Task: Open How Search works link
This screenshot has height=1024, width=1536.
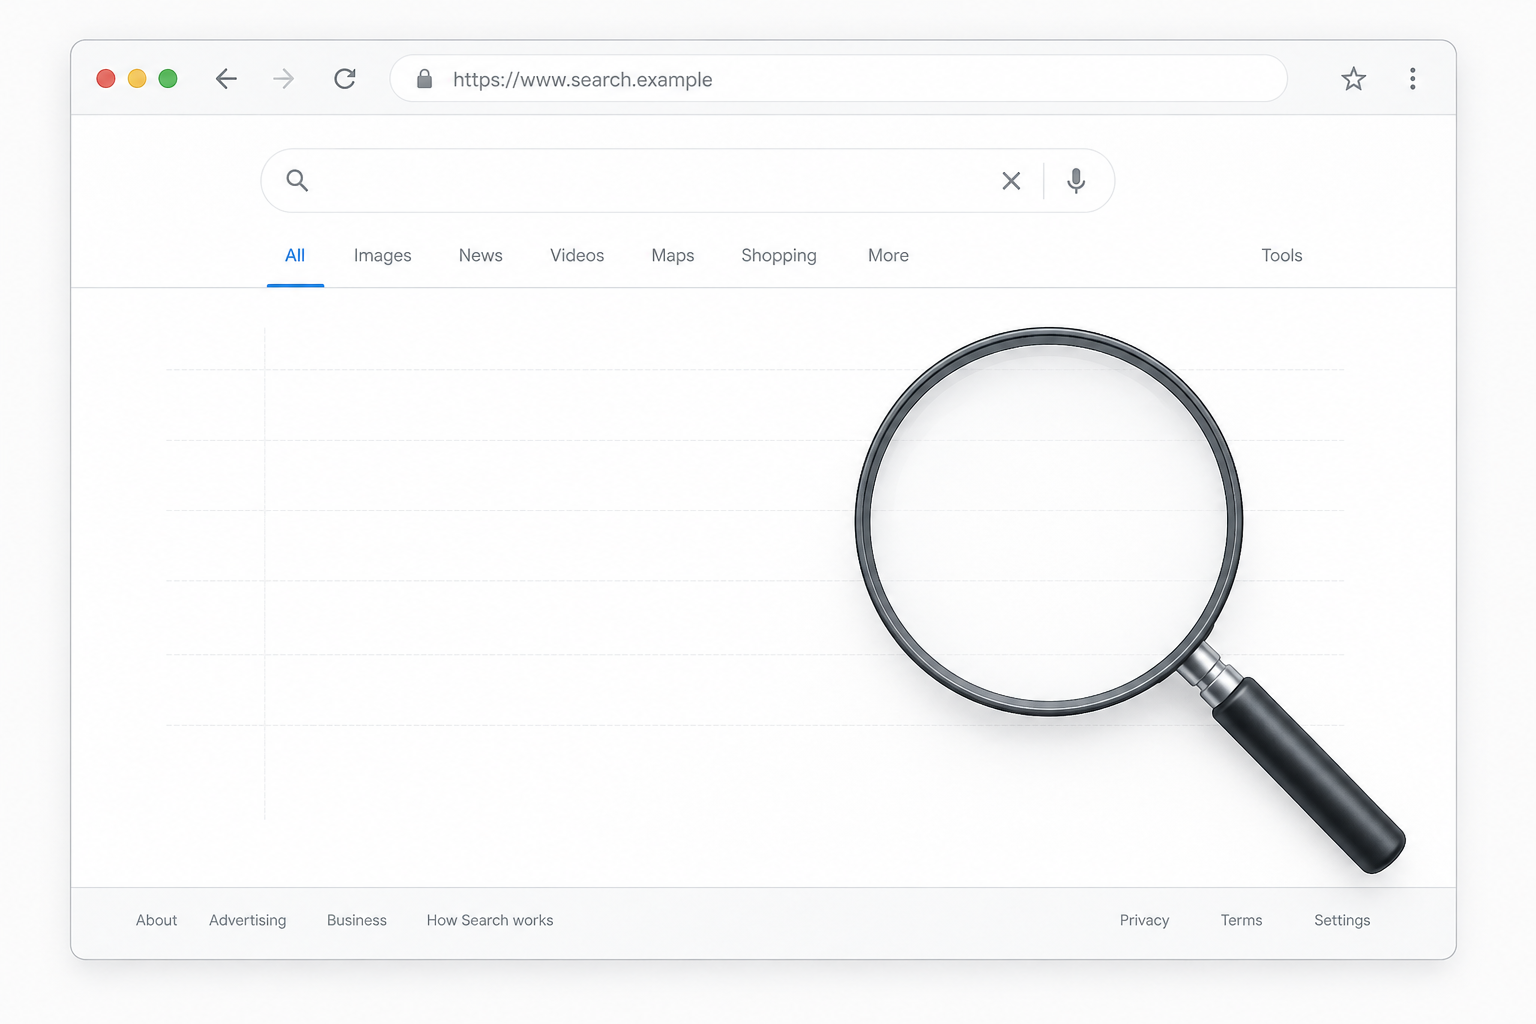Action: click(490, 920)
